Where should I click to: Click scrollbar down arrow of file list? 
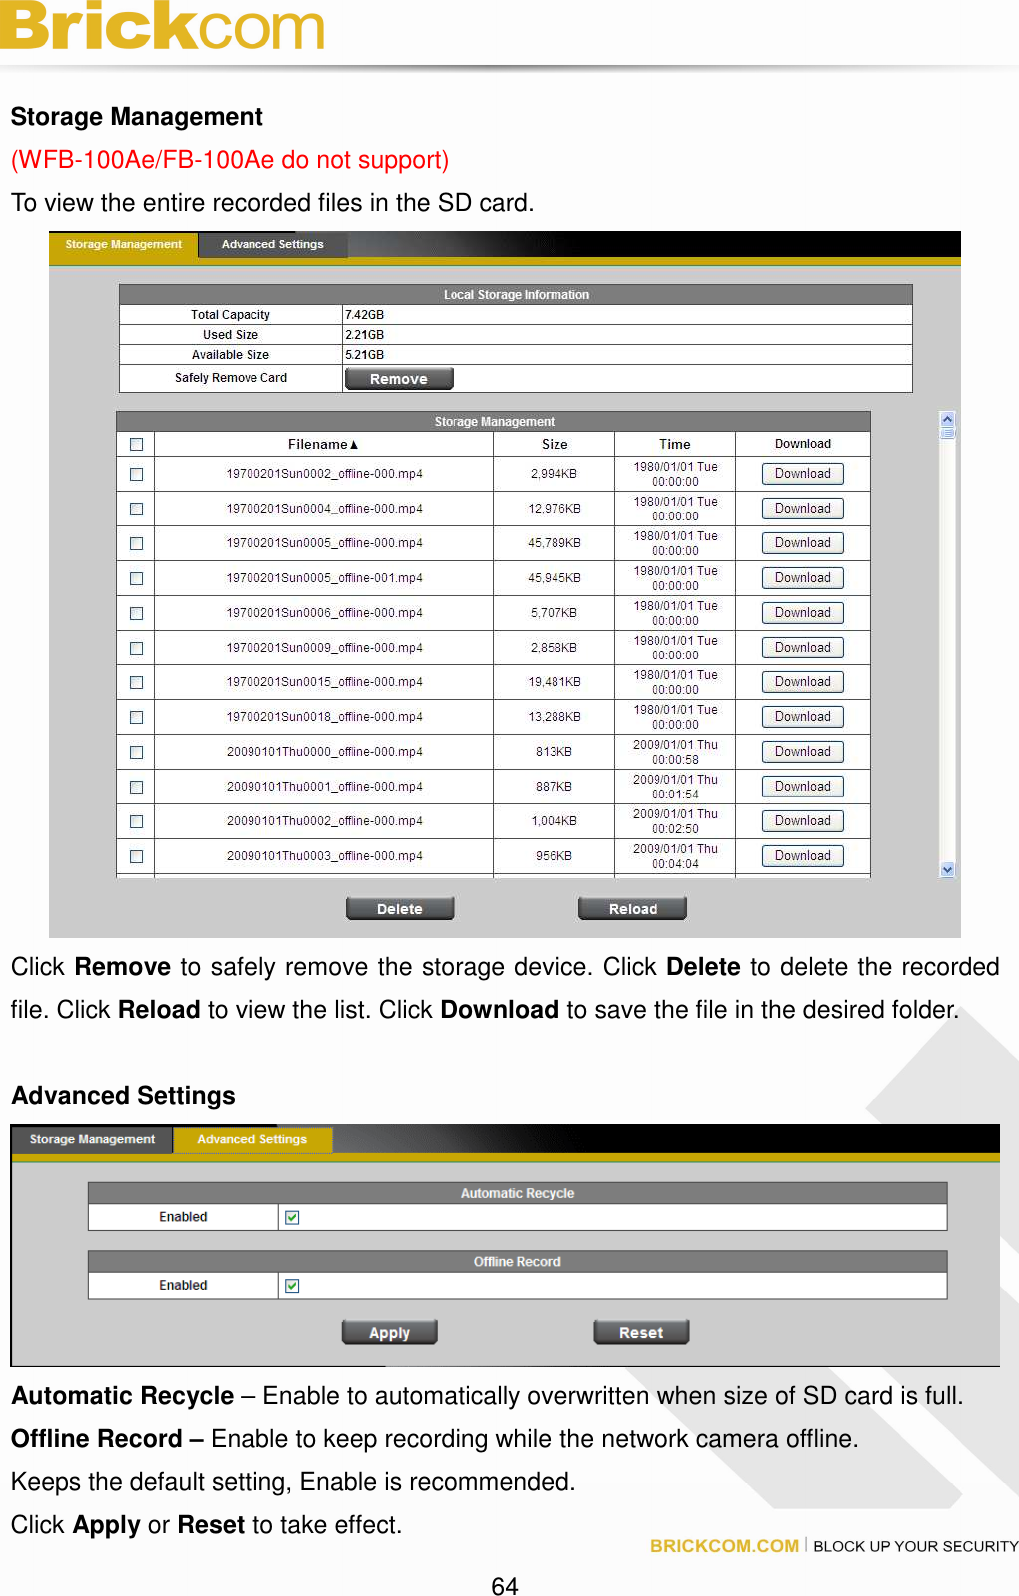948,869
